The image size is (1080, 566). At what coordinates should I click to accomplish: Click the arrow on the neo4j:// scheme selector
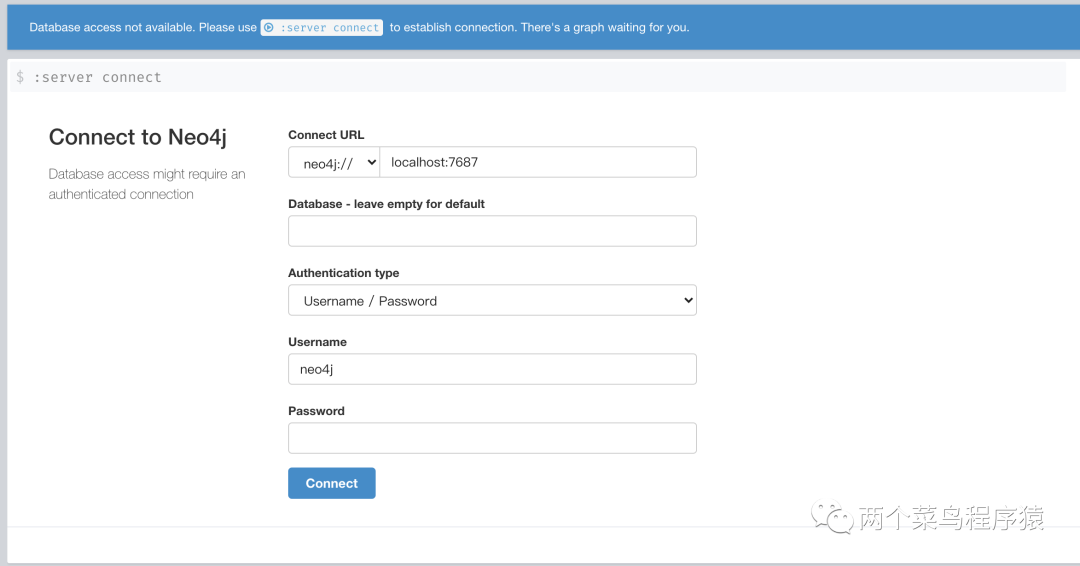pos(371,163)
